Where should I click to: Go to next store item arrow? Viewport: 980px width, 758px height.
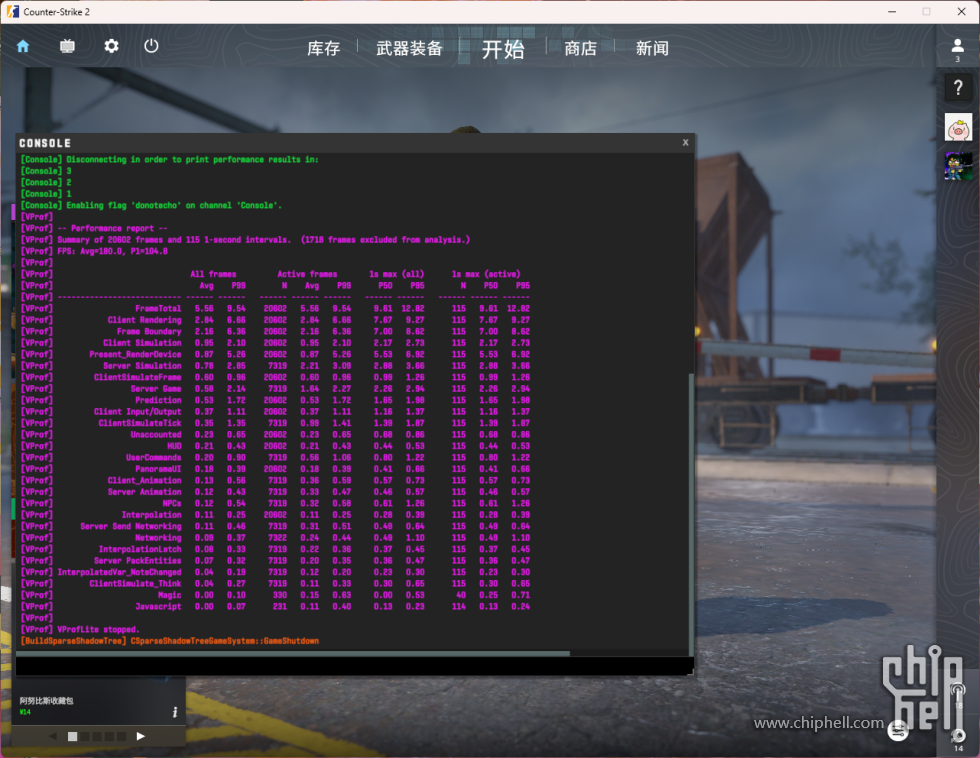pyautogui.click(x=141, y=736)
